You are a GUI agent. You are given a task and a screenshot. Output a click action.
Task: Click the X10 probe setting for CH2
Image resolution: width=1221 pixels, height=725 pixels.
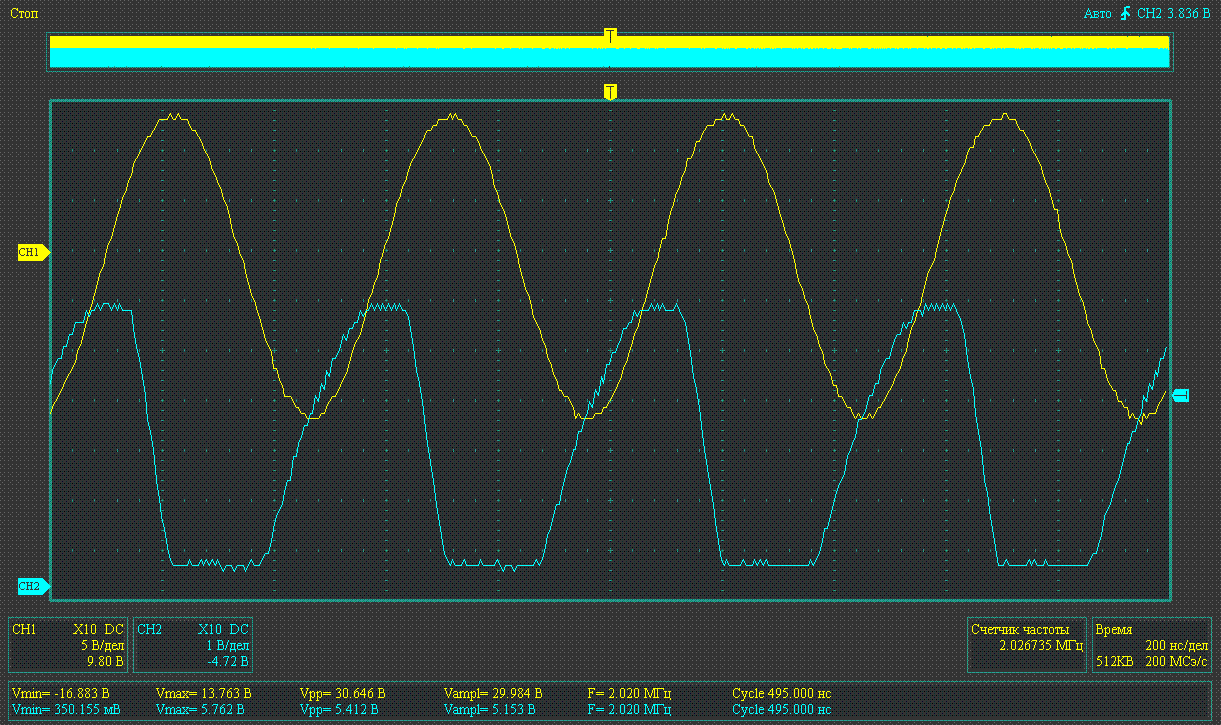tap(210, 630)
